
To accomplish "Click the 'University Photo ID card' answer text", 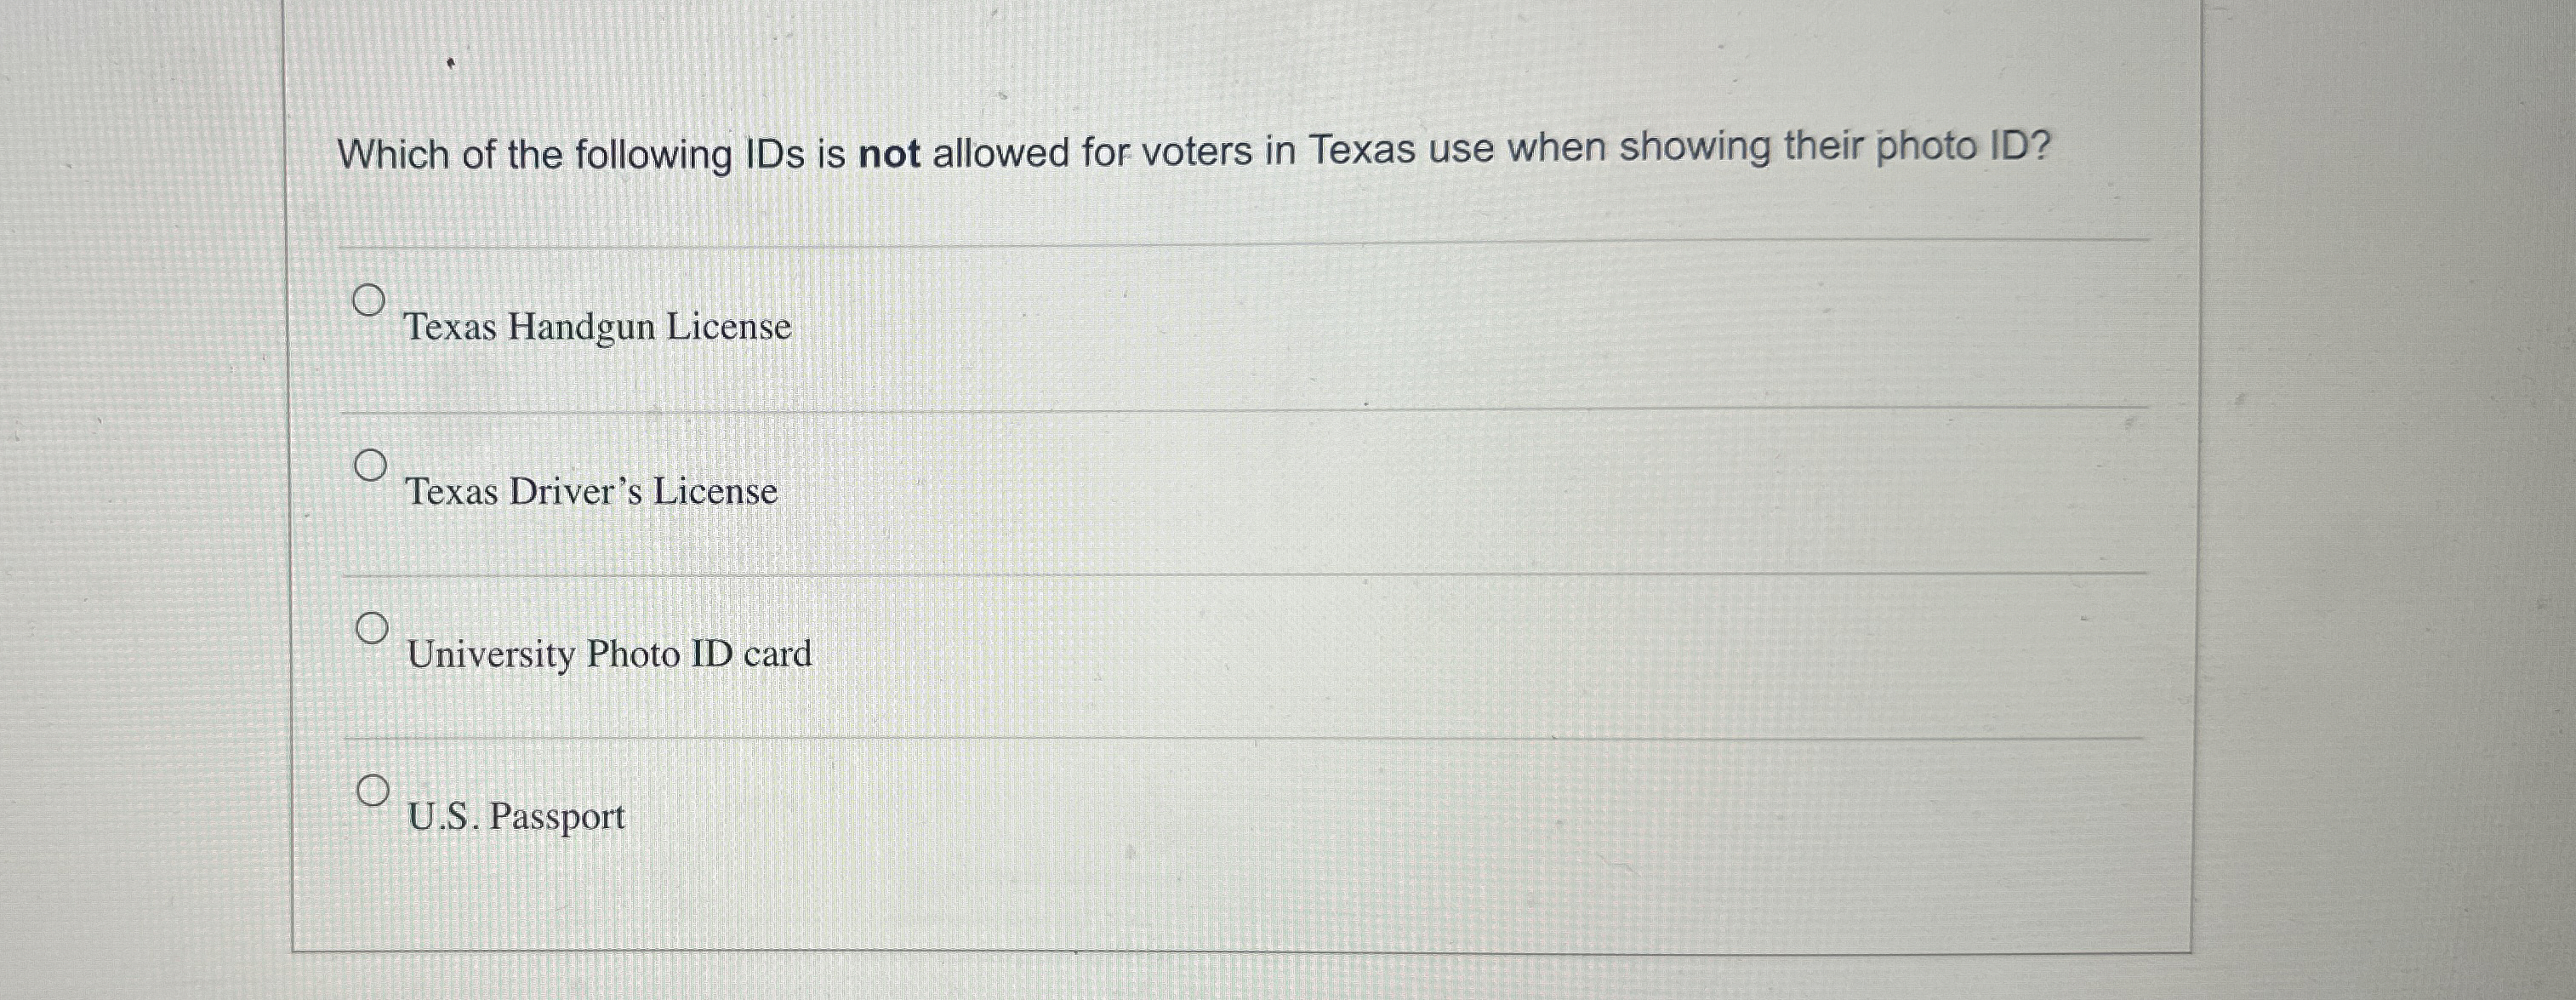I will [x=609, y=654].
